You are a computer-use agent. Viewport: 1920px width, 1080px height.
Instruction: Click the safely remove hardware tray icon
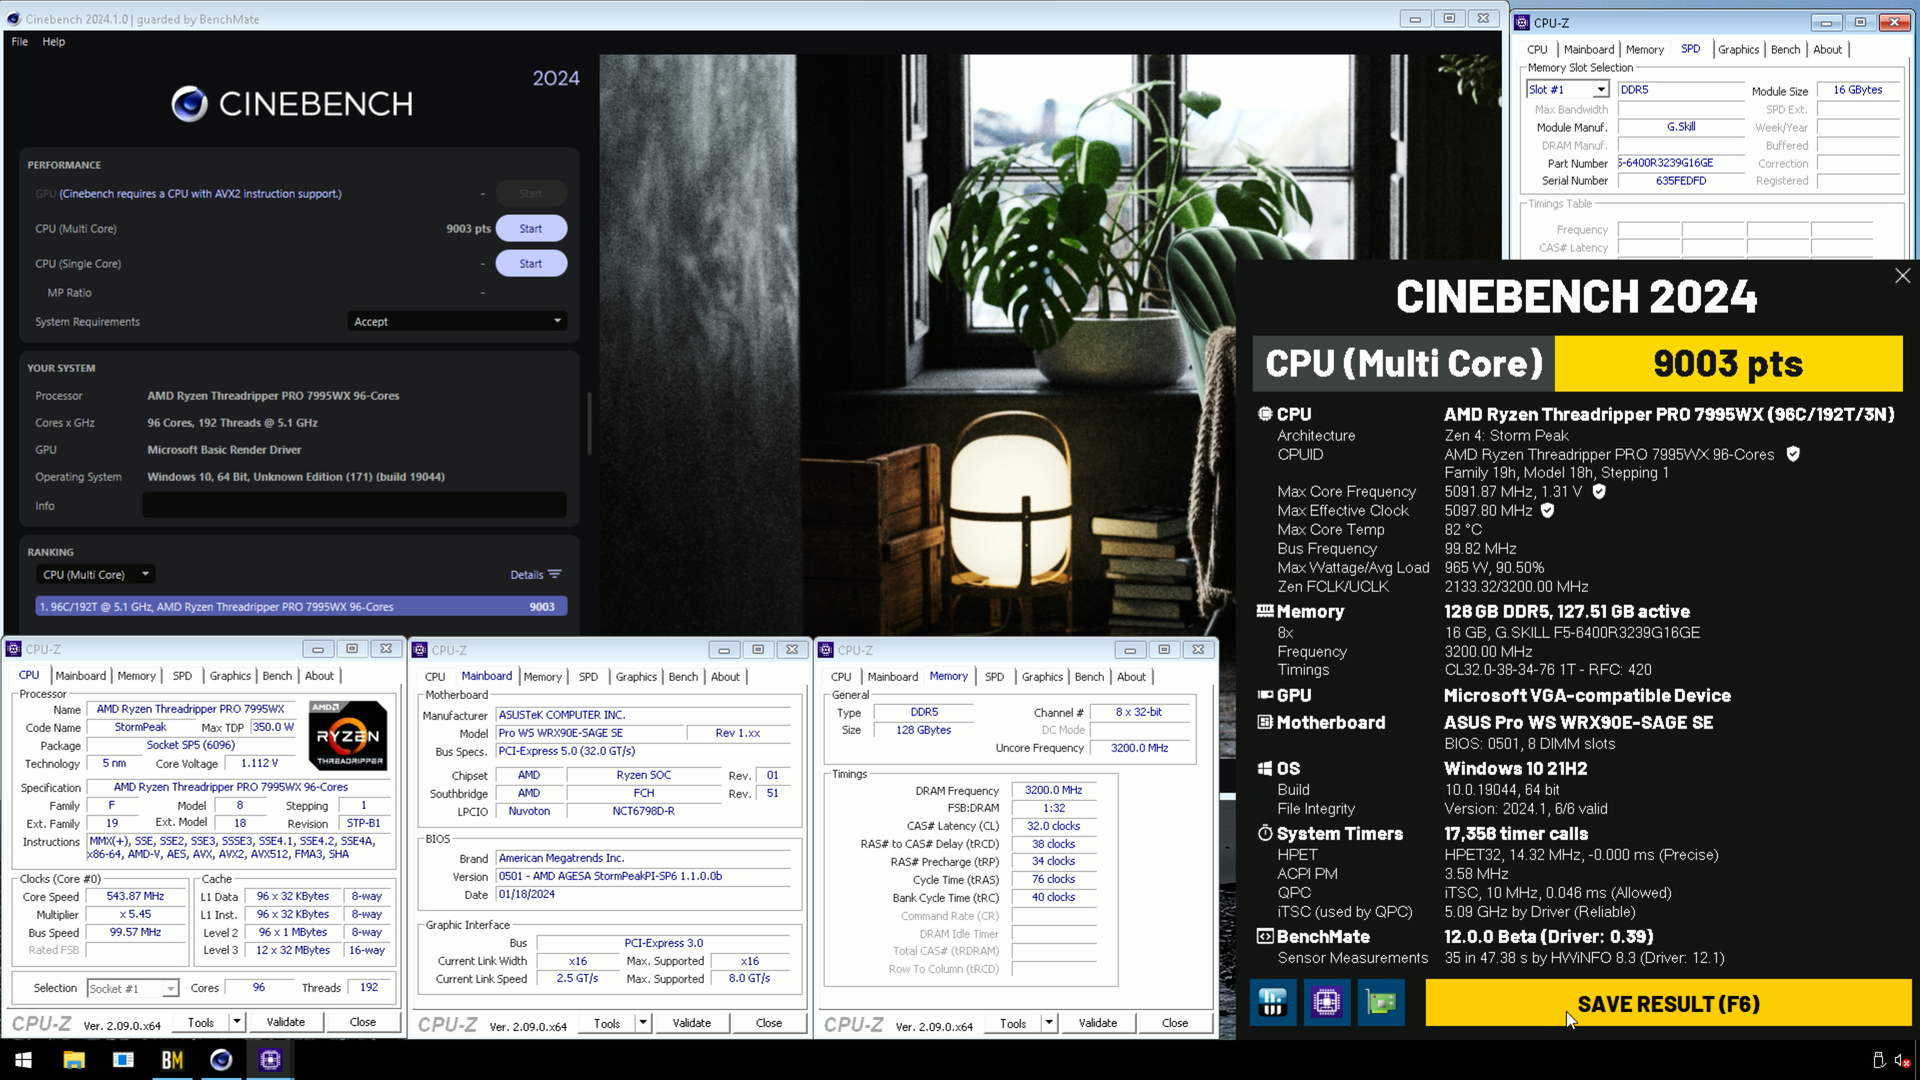[1878, 1060]
